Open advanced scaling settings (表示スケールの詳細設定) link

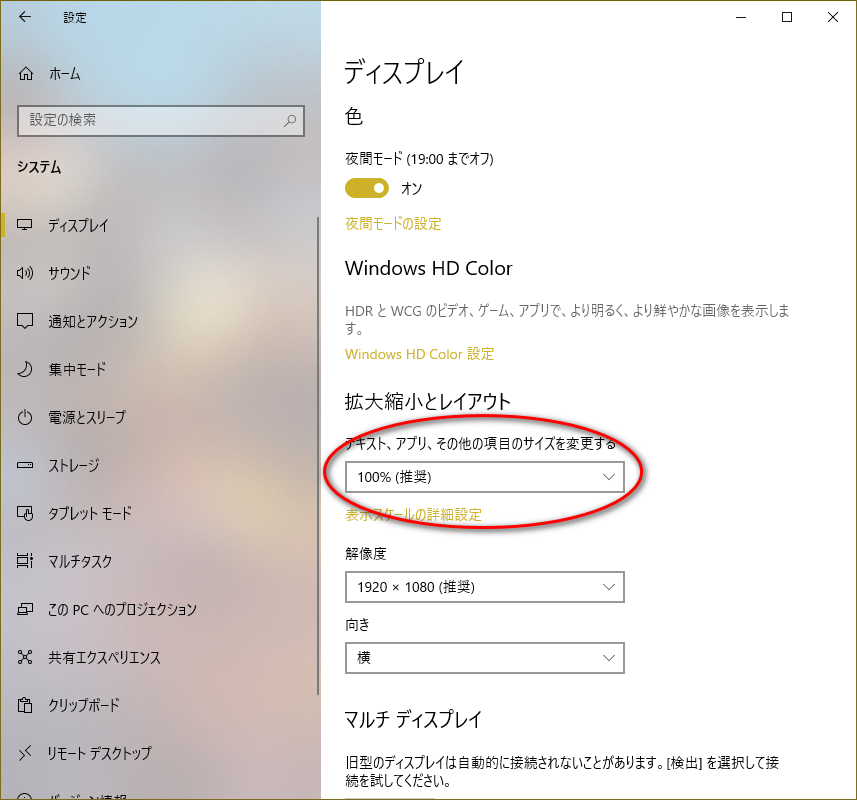413,515
